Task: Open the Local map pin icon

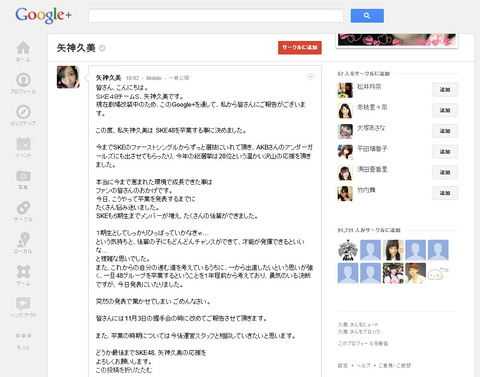Action: 23,239
